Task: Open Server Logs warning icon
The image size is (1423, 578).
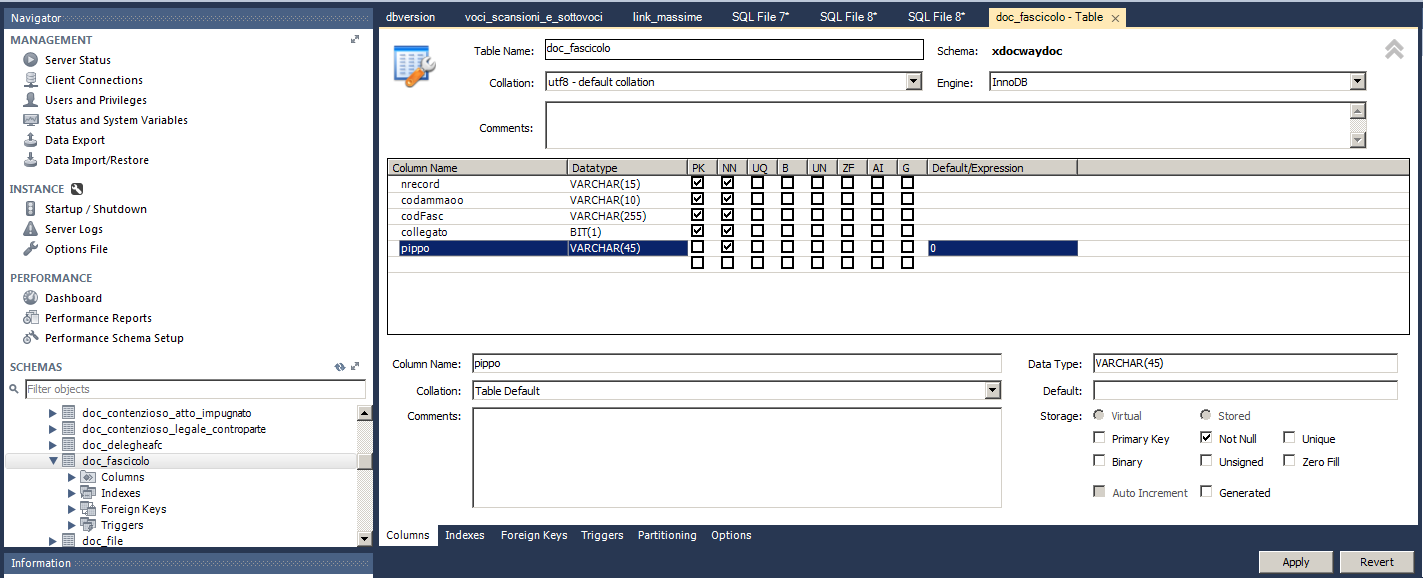Action: click(x=30, y=229)
